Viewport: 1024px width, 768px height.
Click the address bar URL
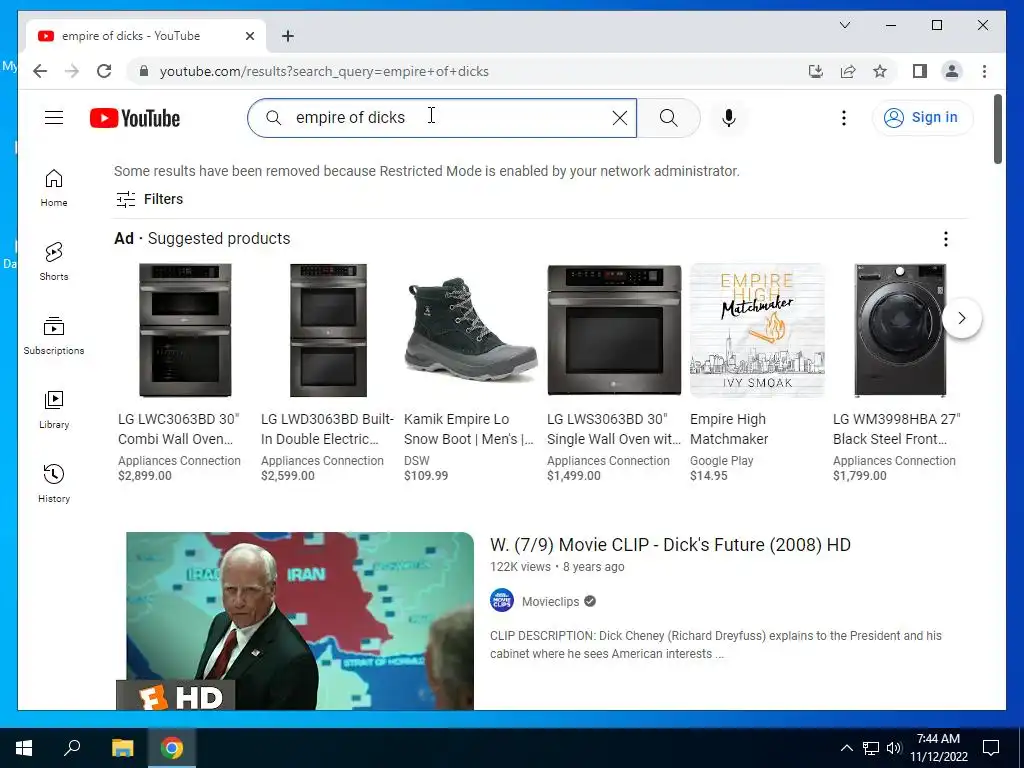click(324, 71)
